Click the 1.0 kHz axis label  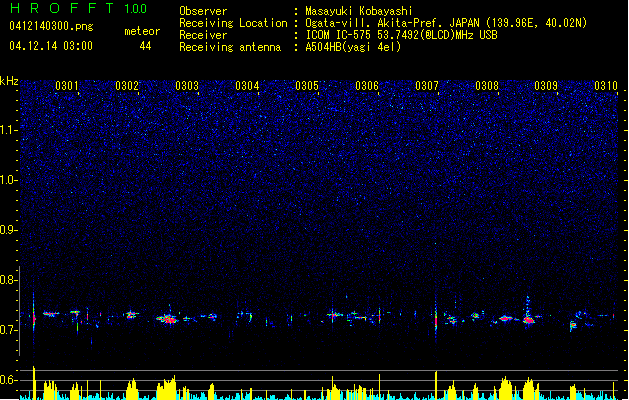click(9, 180)
